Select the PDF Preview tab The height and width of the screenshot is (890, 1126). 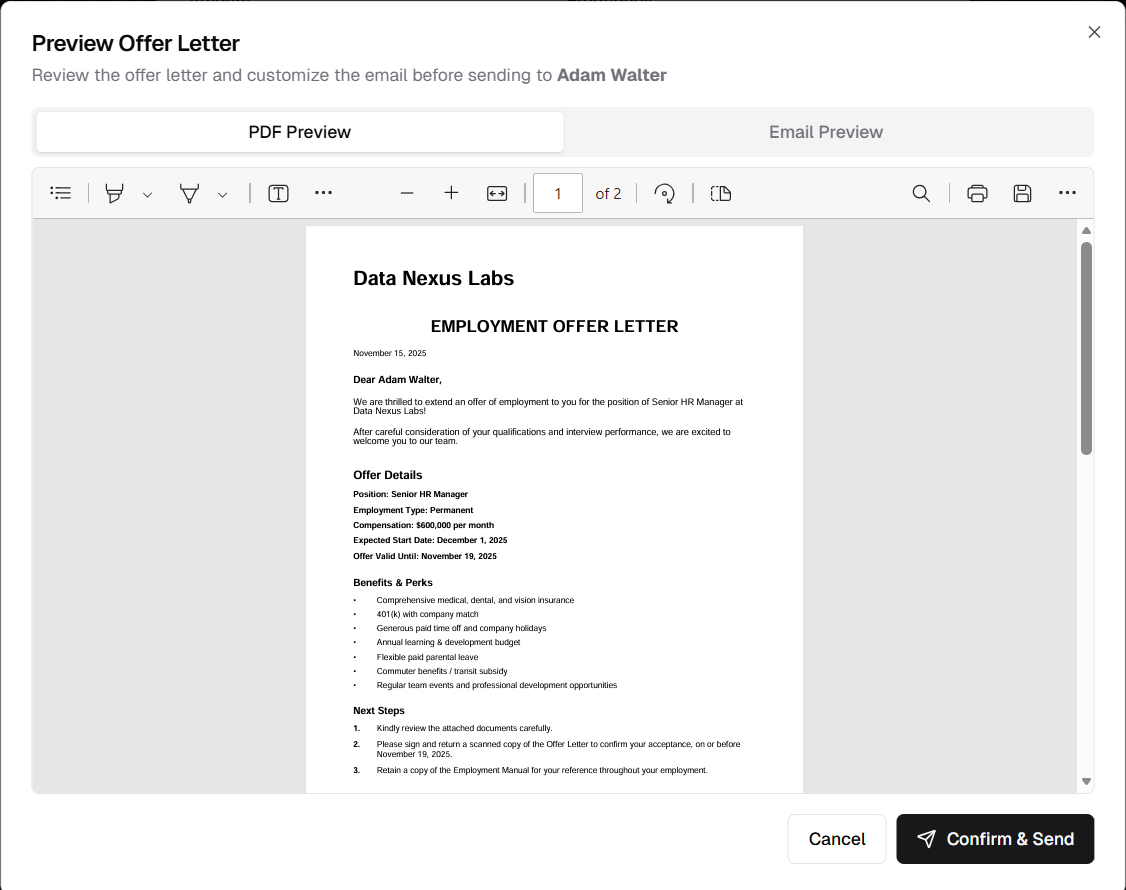[300, 132]
